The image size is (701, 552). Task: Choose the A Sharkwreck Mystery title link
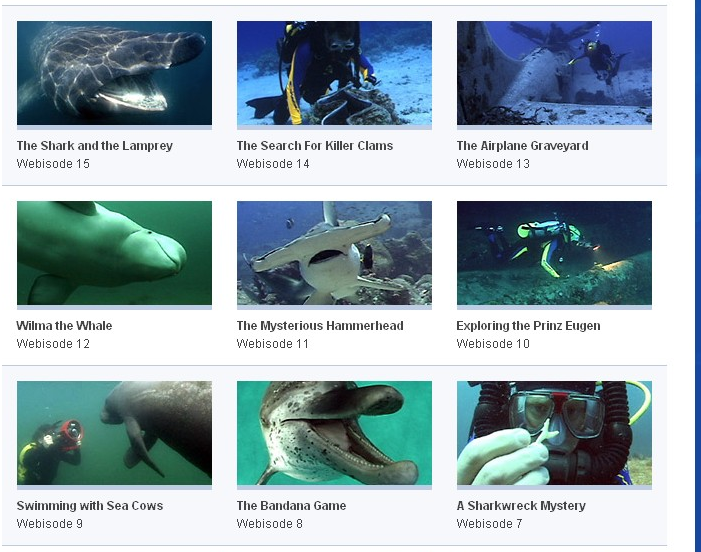click(x=521, y=506)
